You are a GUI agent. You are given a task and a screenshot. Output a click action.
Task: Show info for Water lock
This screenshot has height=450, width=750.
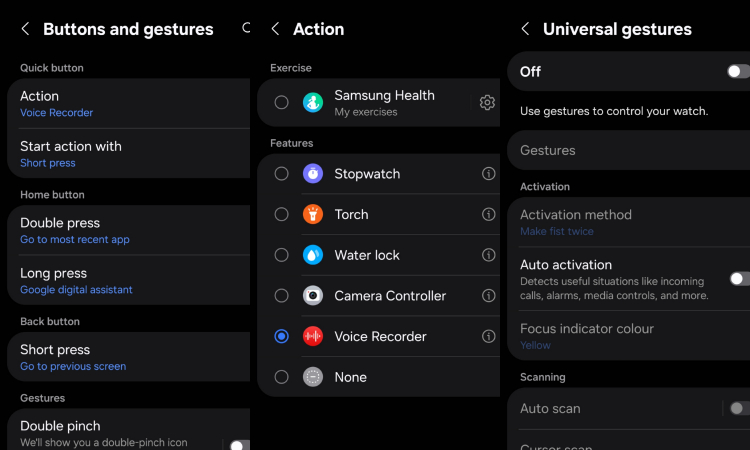tap(488, 255)
